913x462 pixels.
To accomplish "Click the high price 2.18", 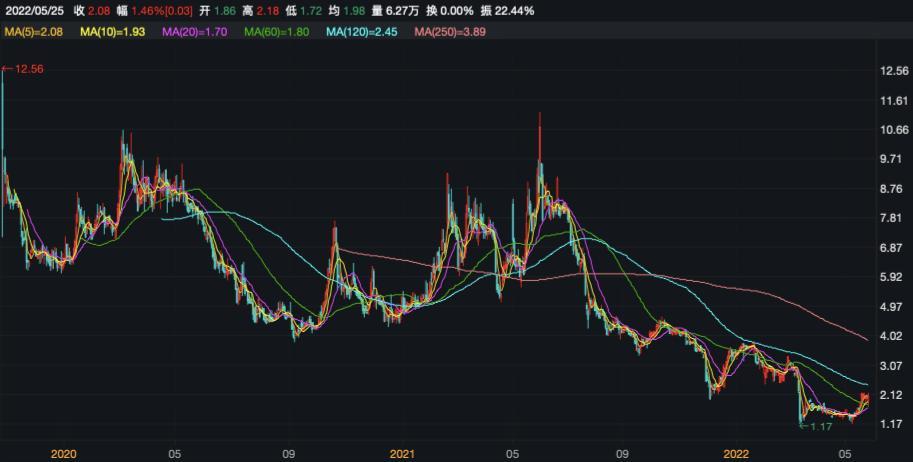I will click(266, 10).
